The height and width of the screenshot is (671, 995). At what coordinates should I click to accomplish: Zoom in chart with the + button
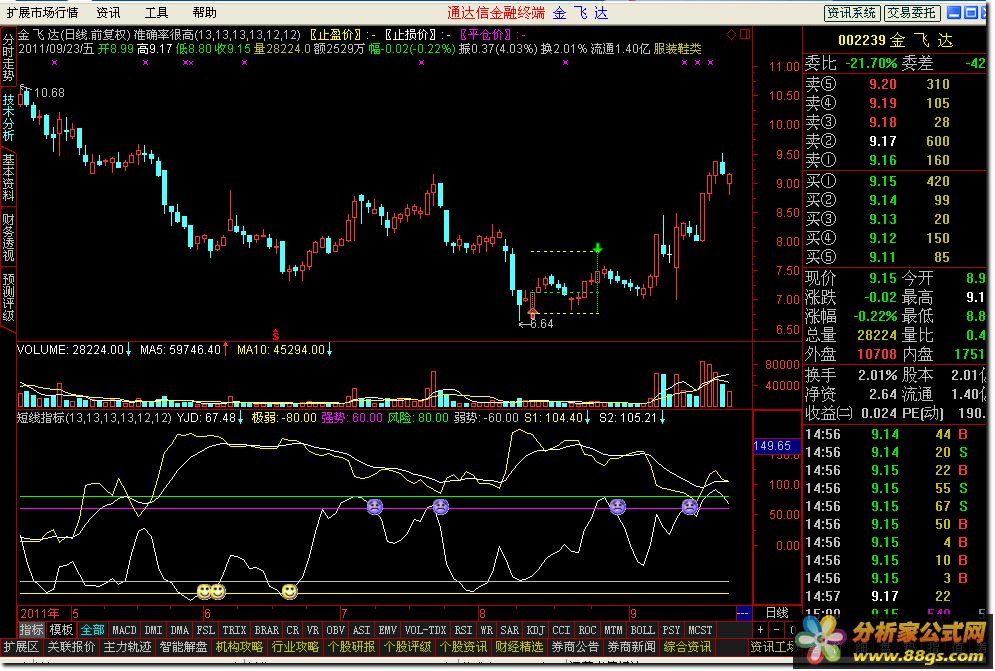760,630
